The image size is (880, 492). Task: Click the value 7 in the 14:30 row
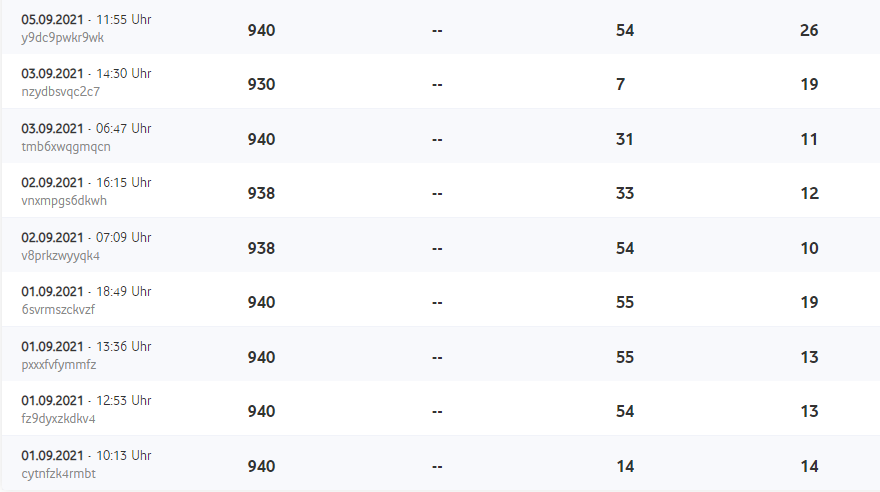621,85
